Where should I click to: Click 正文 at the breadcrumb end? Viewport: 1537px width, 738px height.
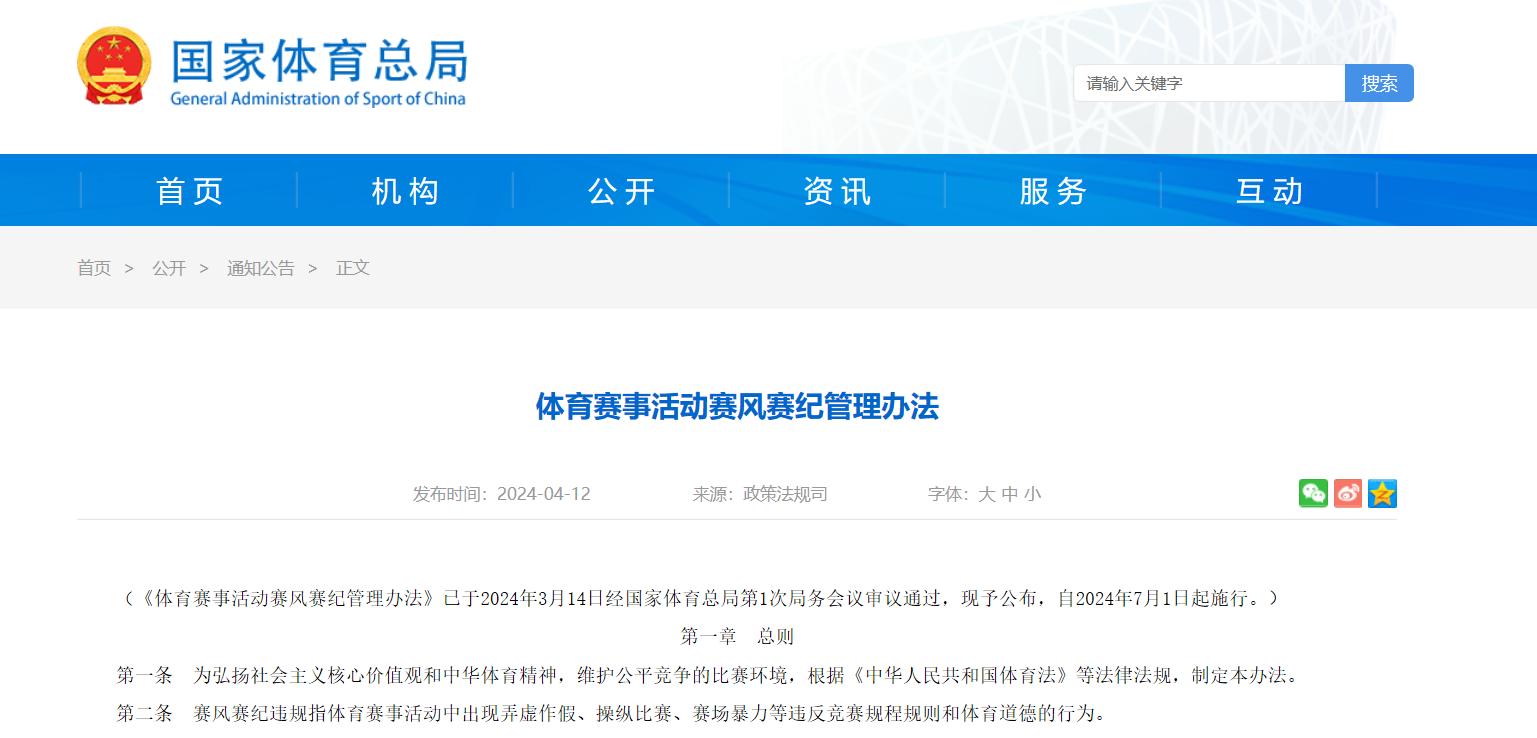[x=353, y=268]
